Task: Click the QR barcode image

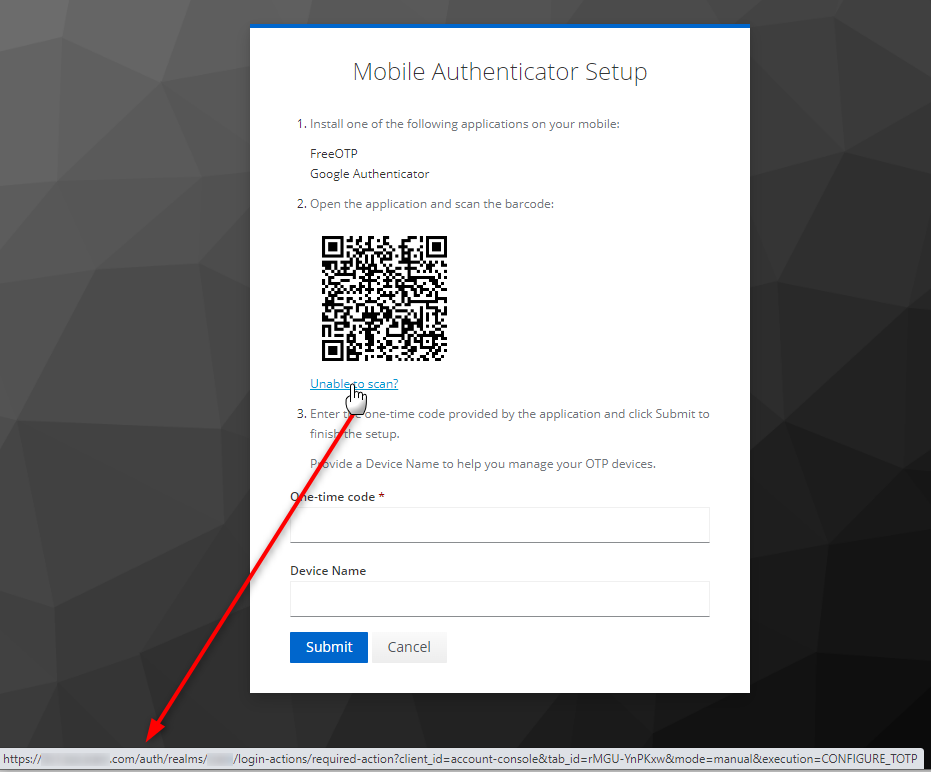Action: [x=384, y=298]
